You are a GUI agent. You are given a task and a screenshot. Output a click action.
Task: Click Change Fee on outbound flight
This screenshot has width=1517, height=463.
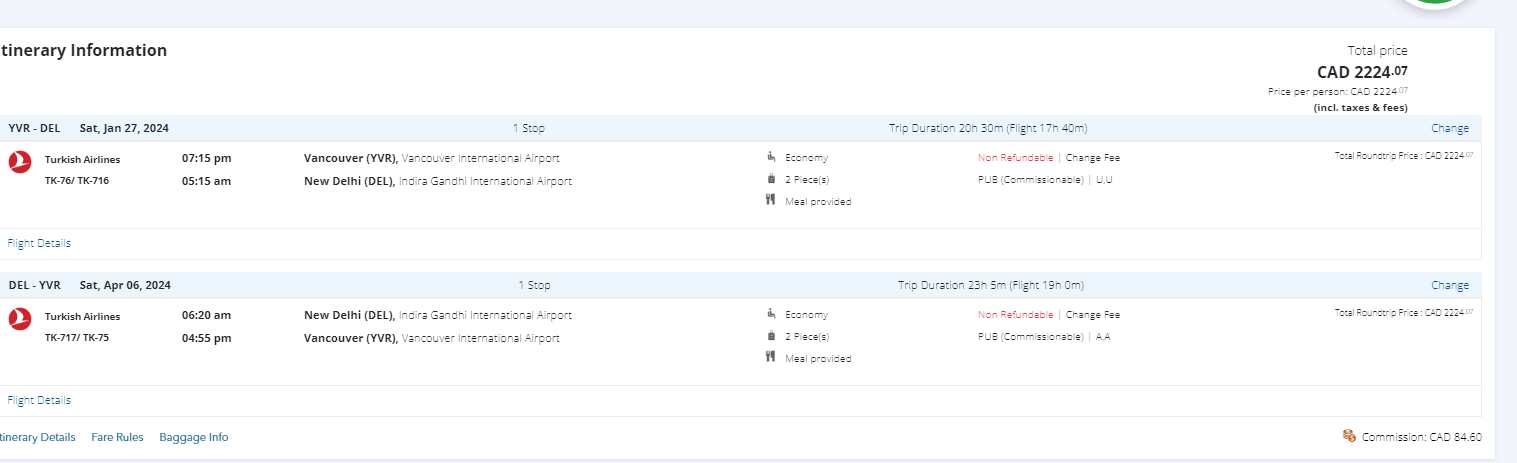pyautogui.click(x=1092, y=158)
